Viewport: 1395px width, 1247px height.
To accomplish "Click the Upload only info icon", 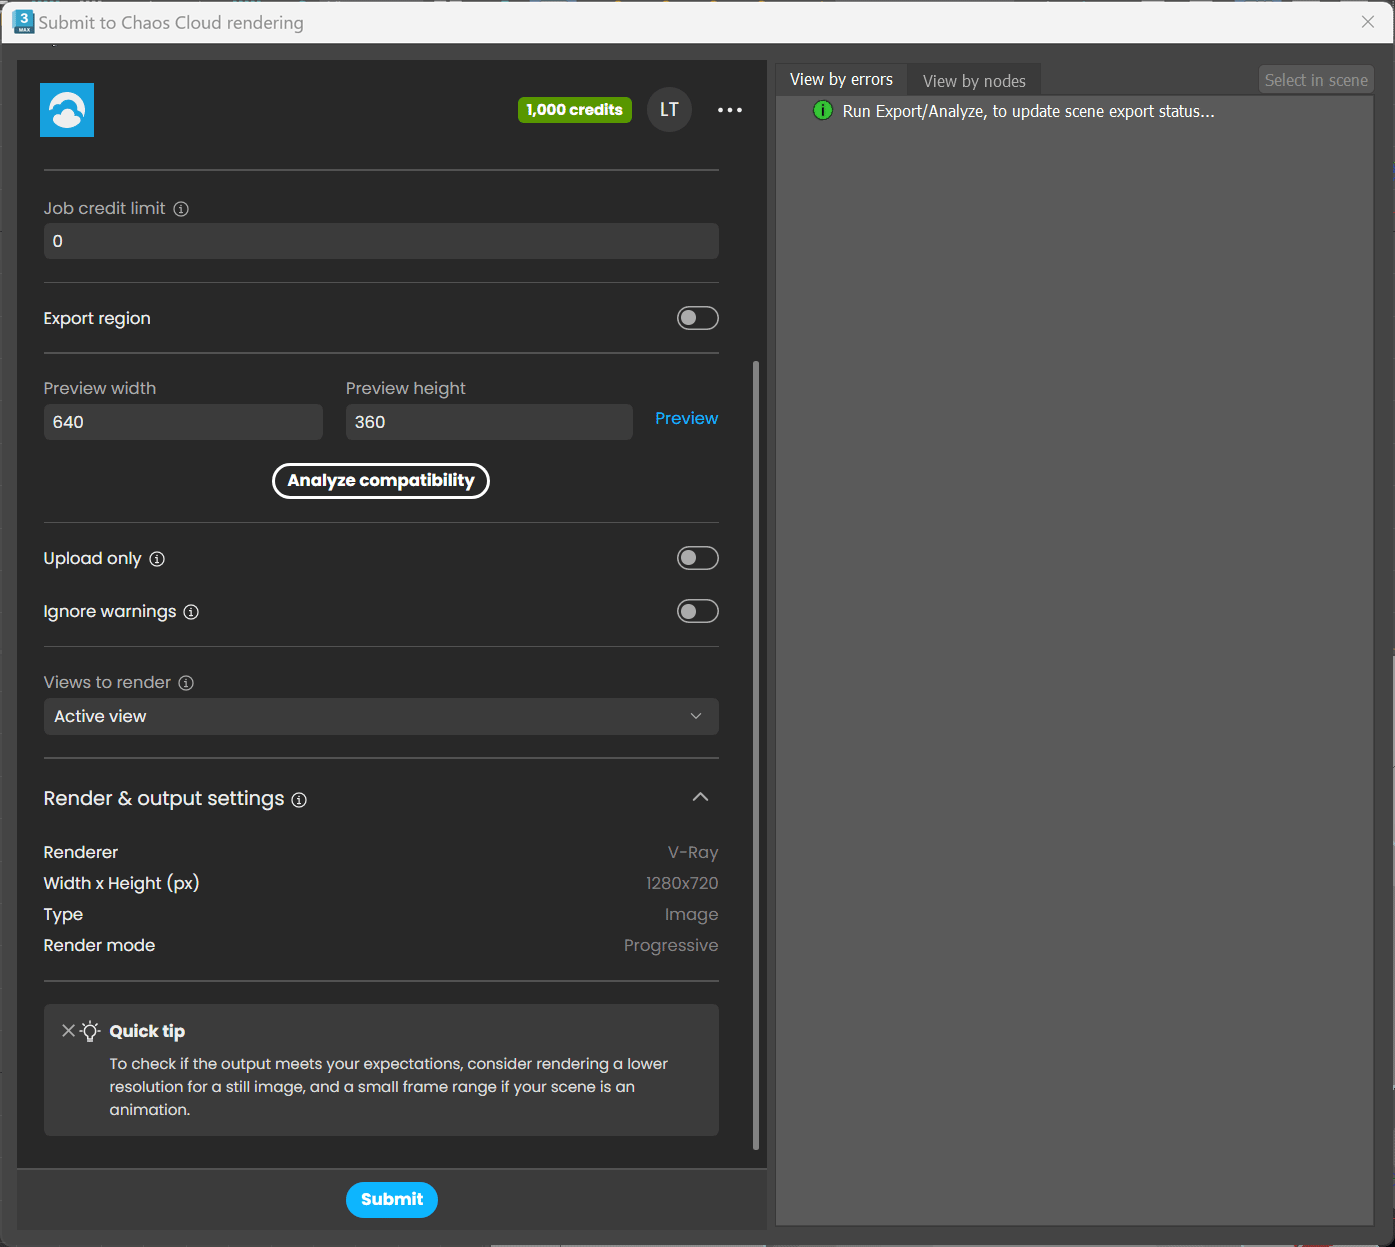I will tap(157, 560).
